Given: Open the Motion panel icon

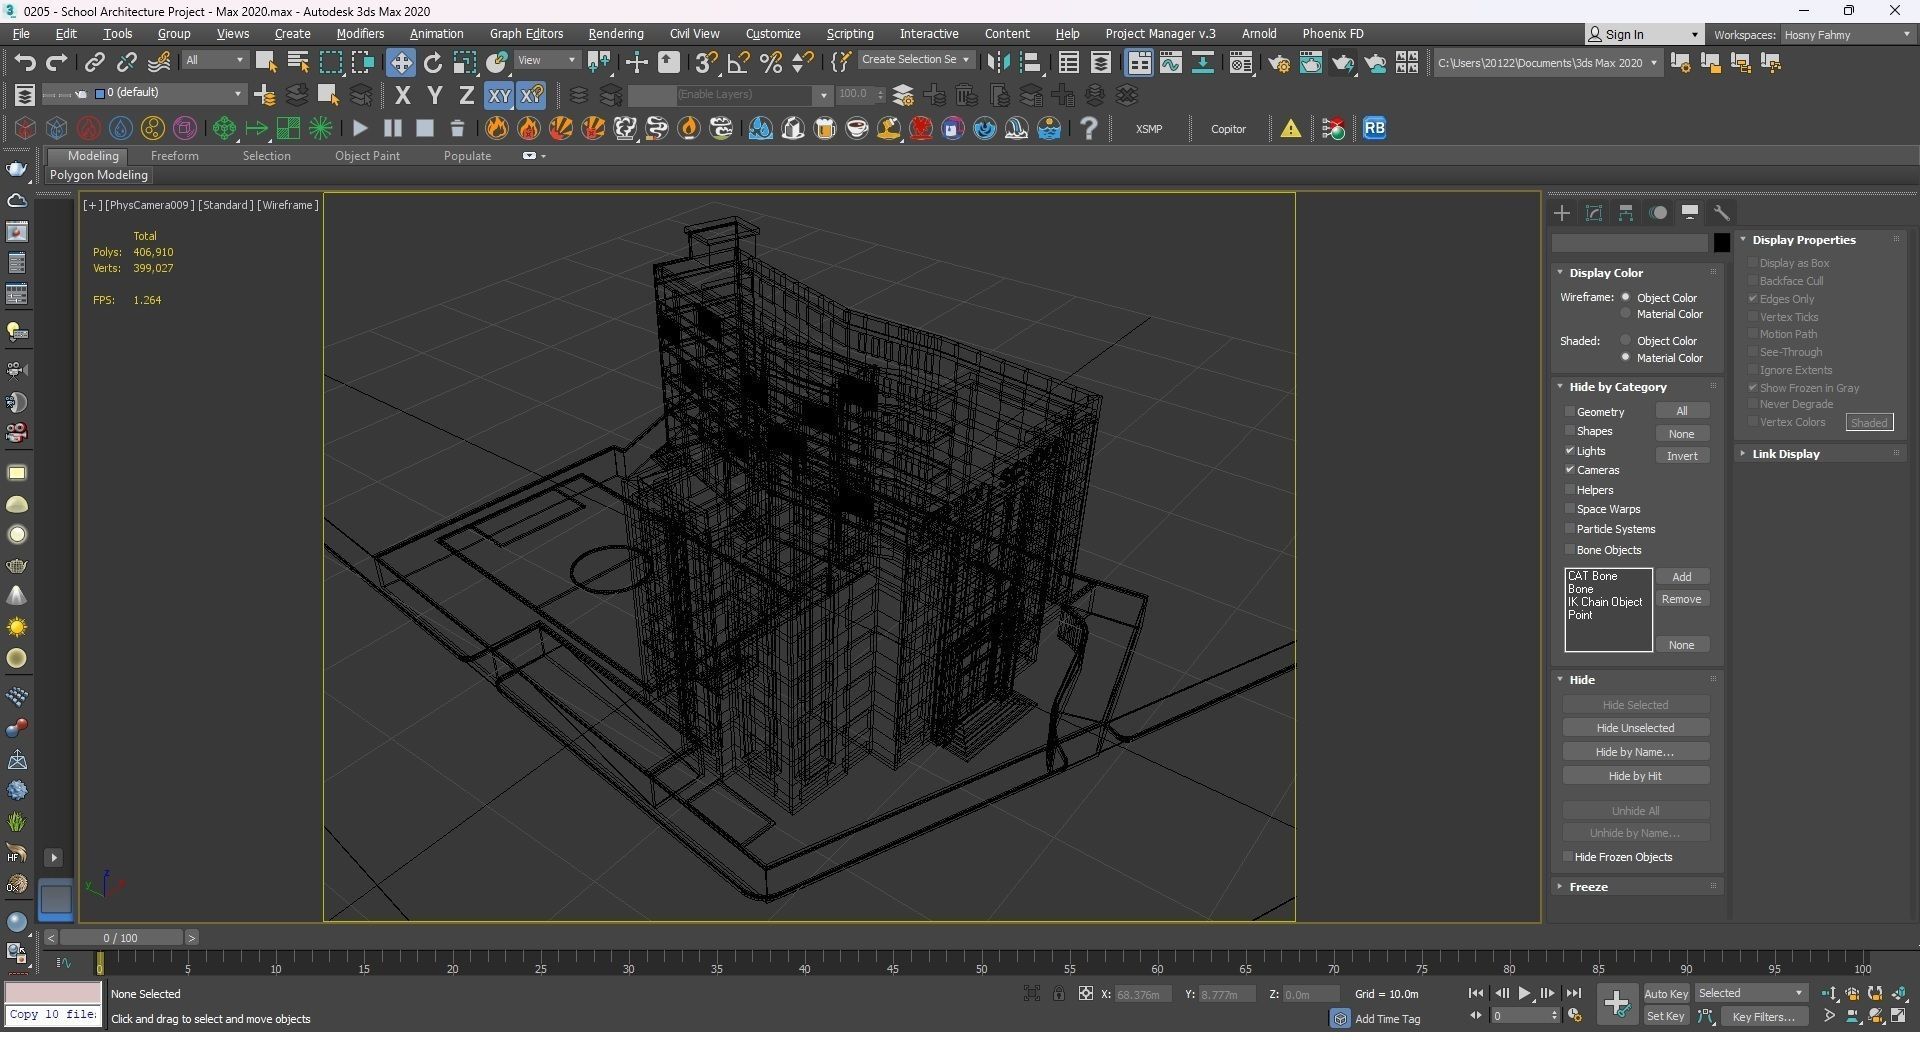Looking at the screenshot, I should tap(1658, 212).
